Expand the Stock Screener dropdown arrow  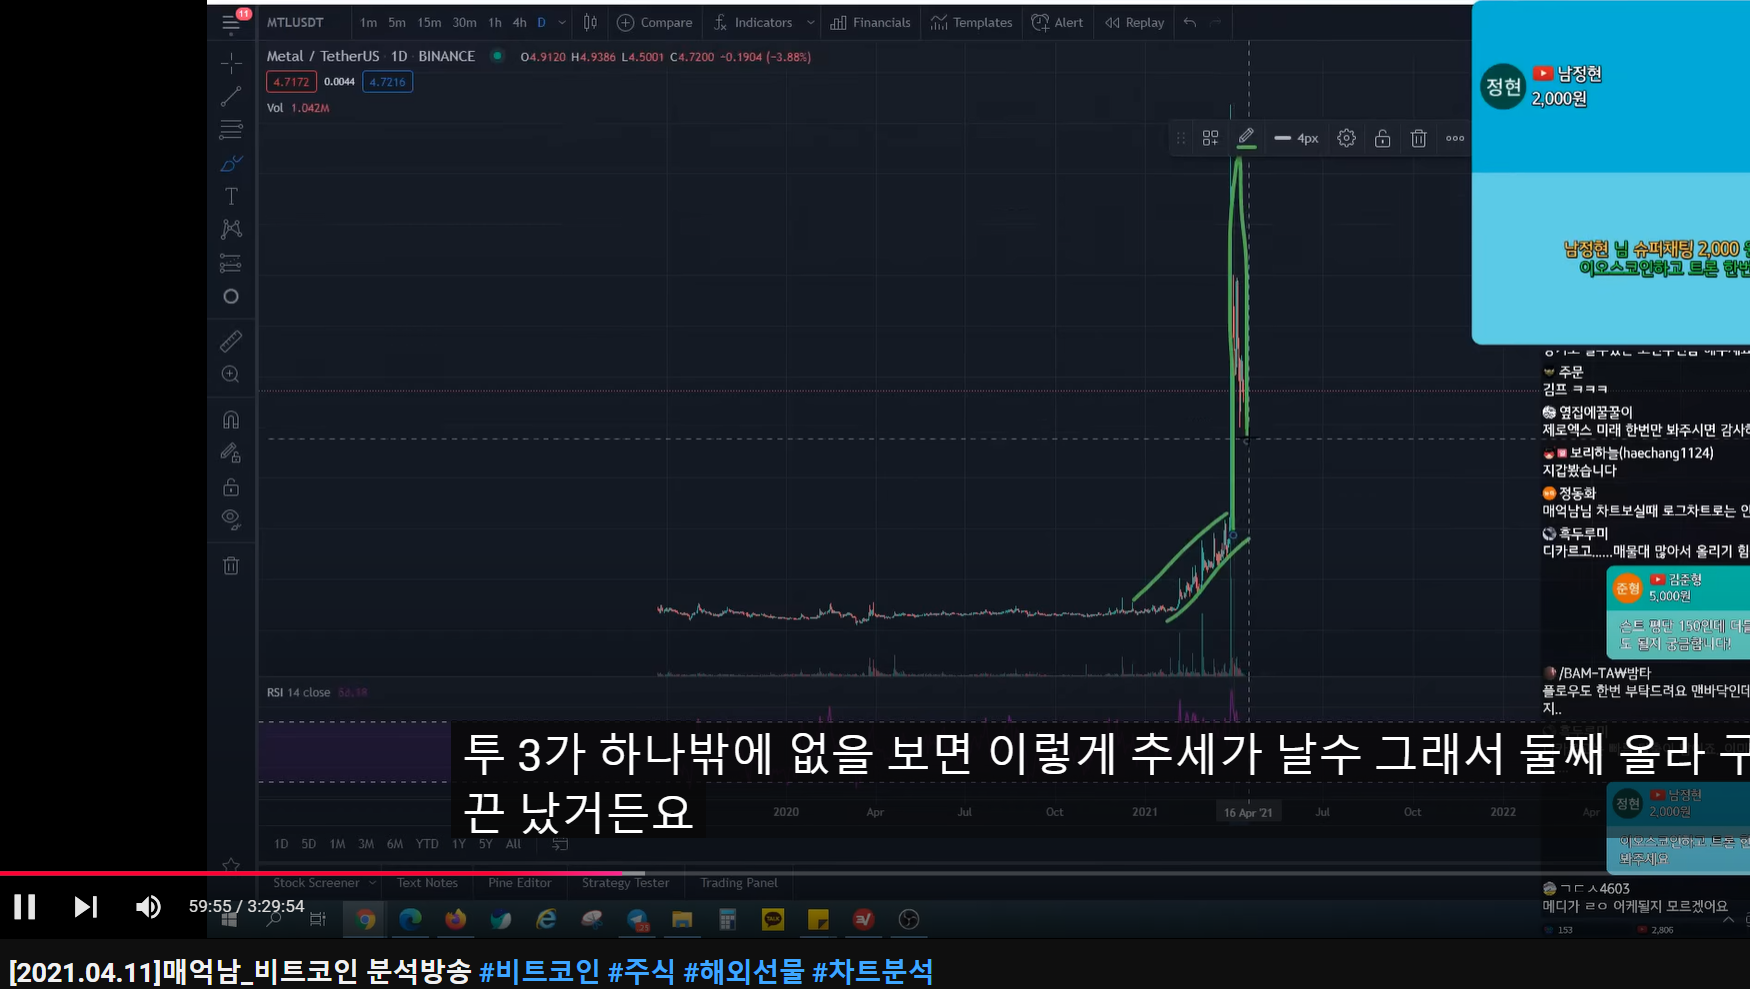(372, 883)
